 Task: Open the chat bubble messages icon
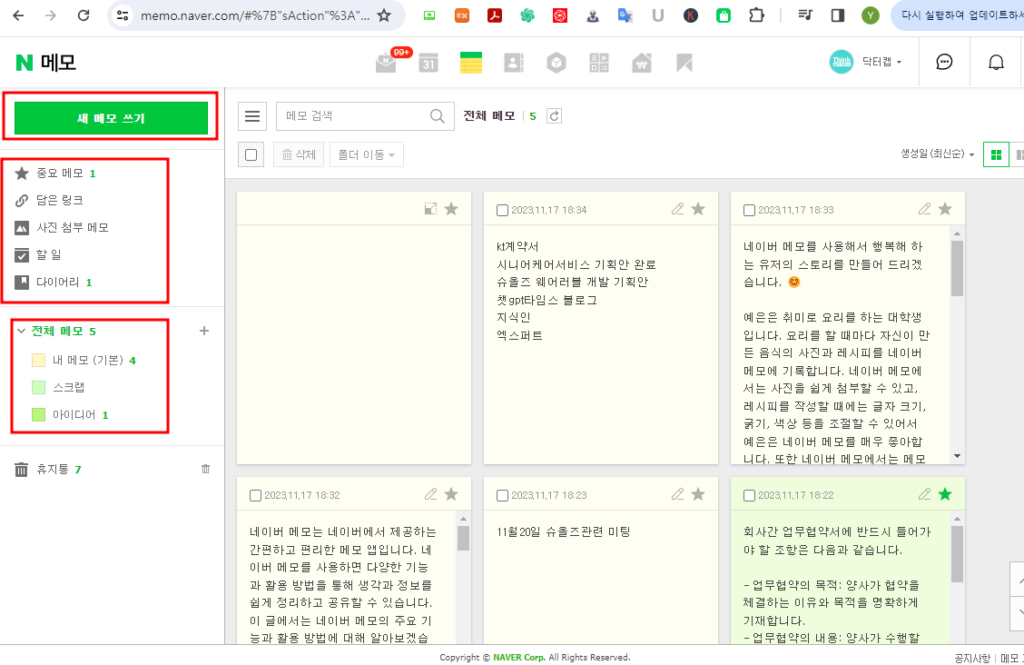(944, 62)
